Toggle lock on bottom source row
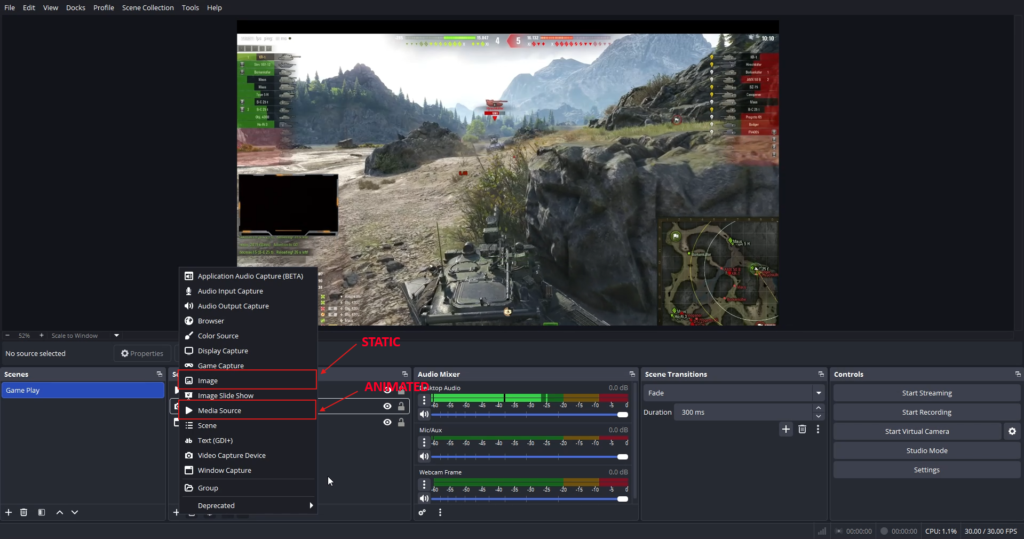The height and width of the screenshot is (539, 1024). 401,422
